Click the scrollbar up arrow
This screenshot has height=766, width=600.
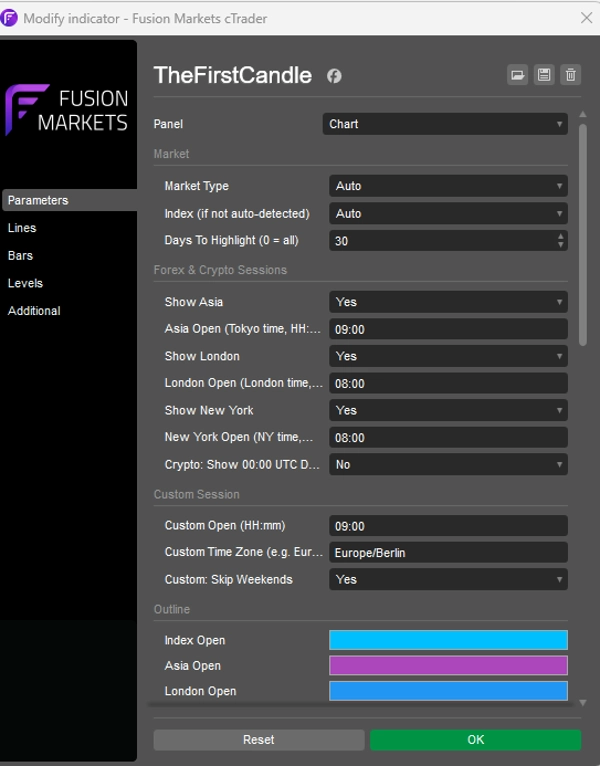[582, 114]
